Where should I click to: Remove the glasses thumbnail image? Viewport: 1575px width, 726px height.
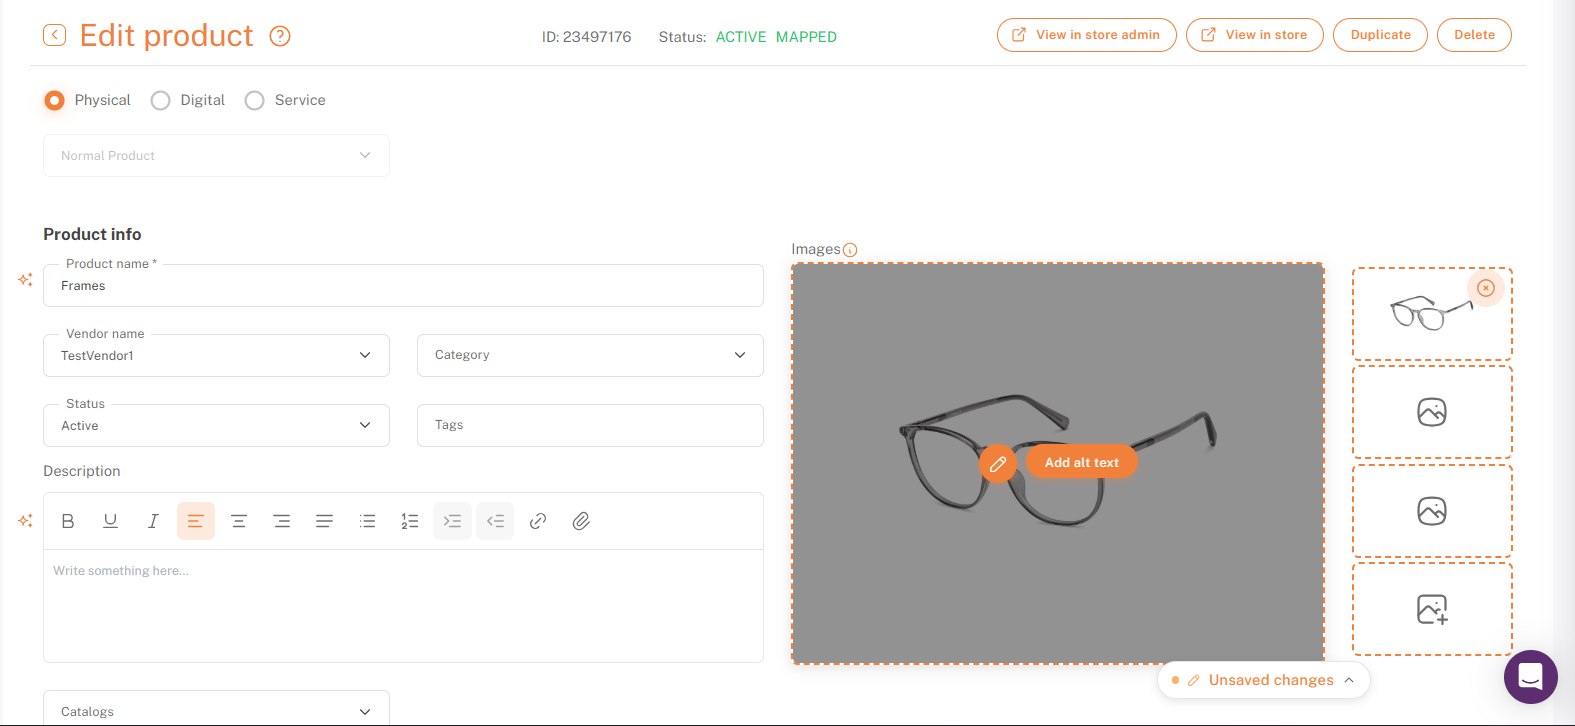tap(1486, 288)
